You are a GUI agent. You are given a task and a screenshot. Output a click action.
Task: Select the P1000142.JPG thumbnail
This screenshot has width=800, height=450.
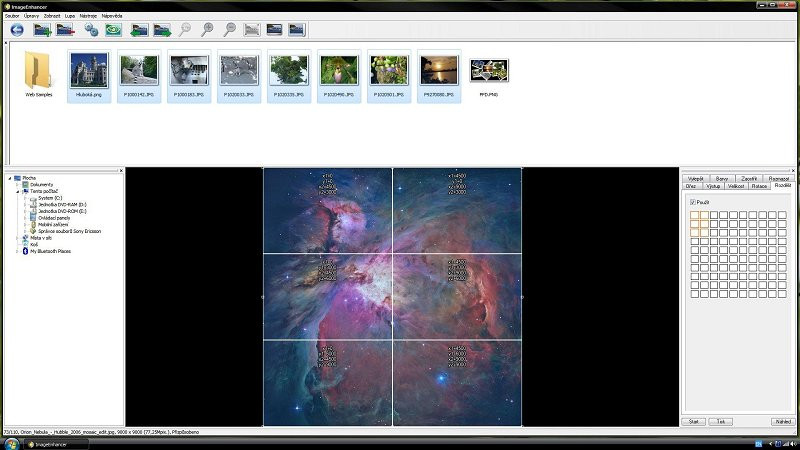pos(139,75)
